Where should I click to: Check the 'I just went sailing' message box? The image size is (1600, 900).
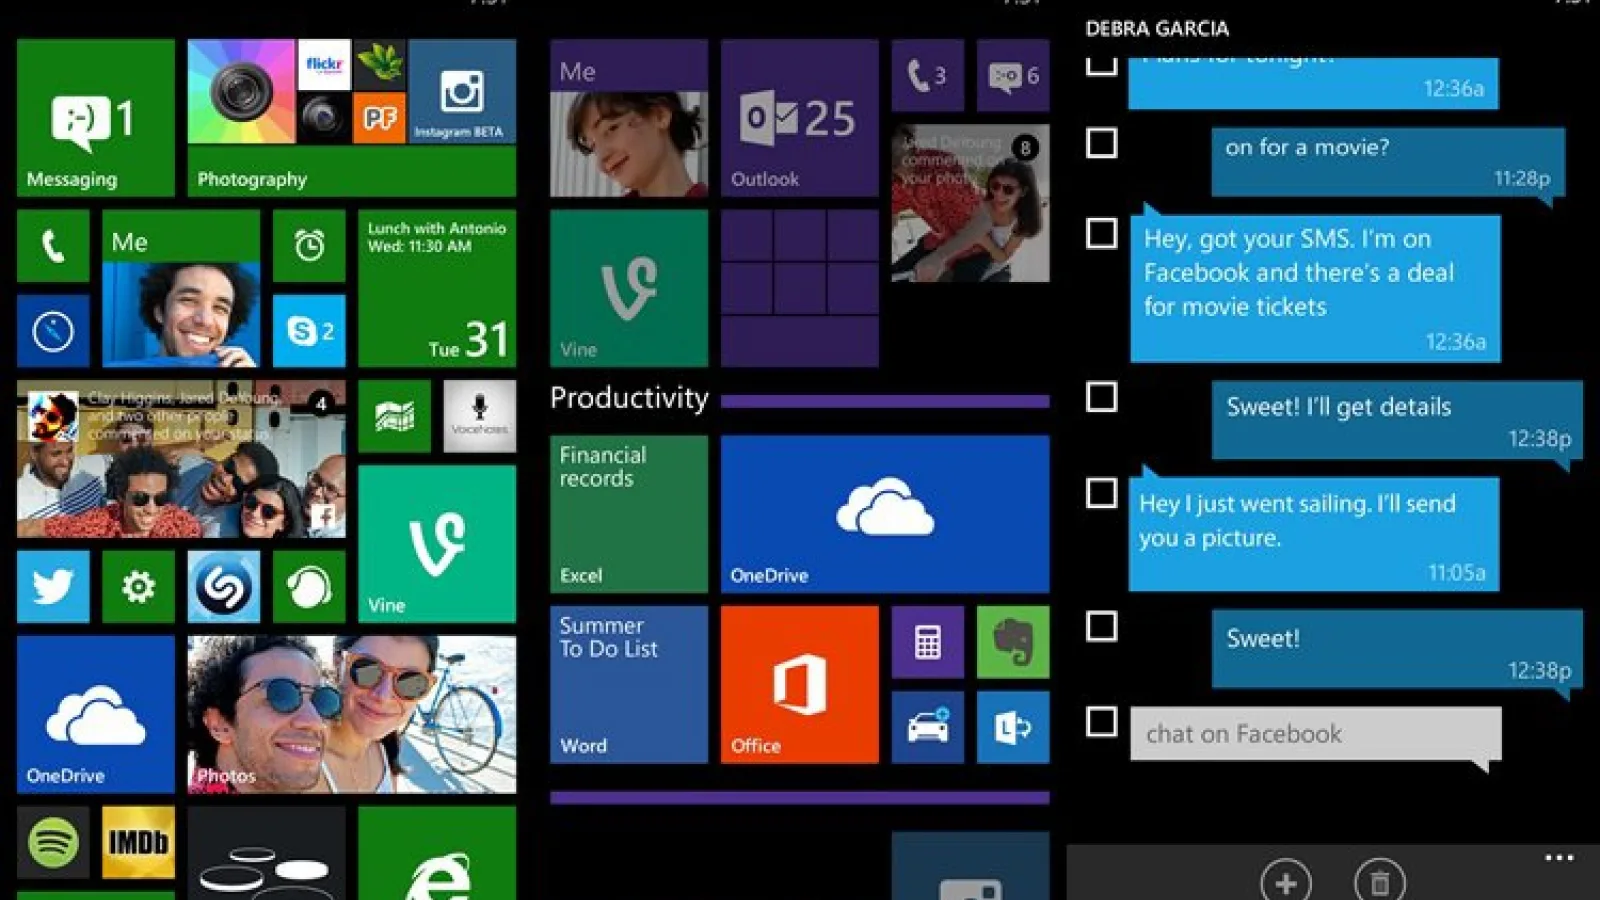pyautogui.click(x=1102, y=493)
